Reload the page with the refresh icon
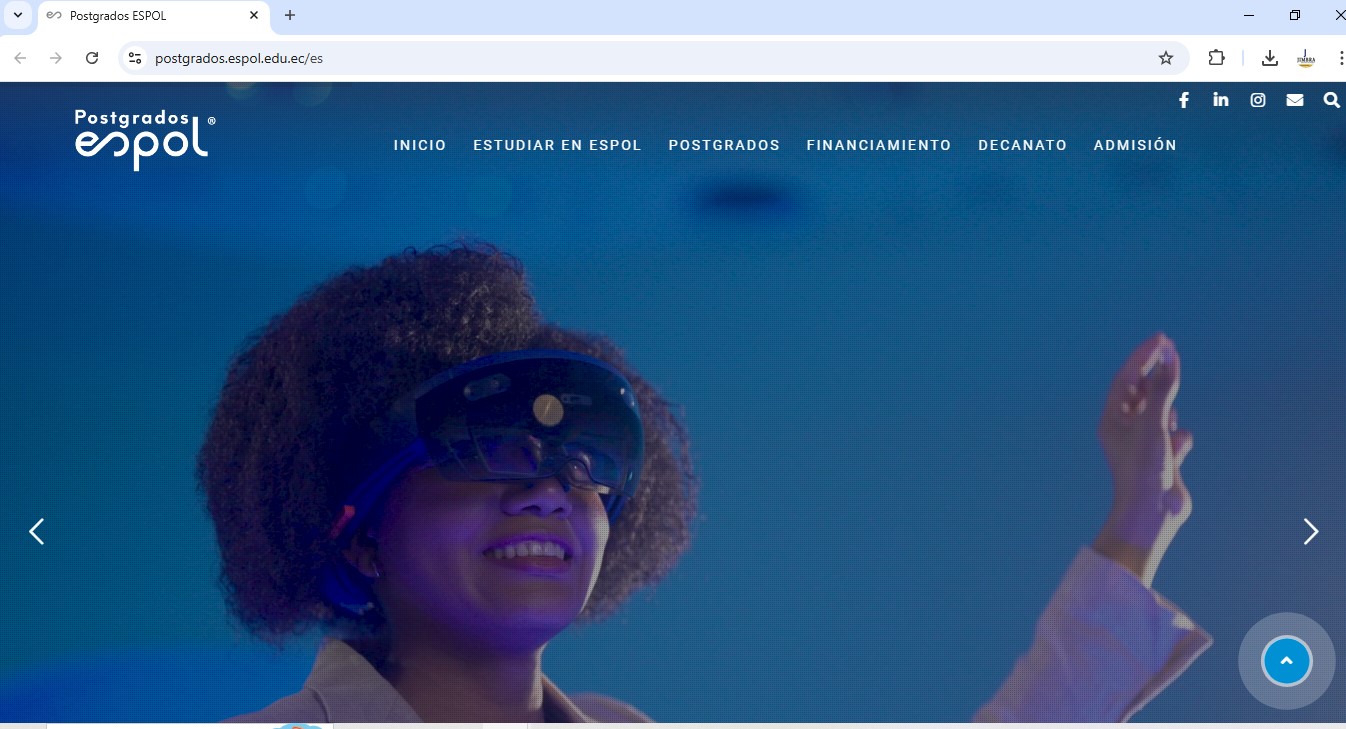This screenshot has width=1346, height=729. [91, 57]
